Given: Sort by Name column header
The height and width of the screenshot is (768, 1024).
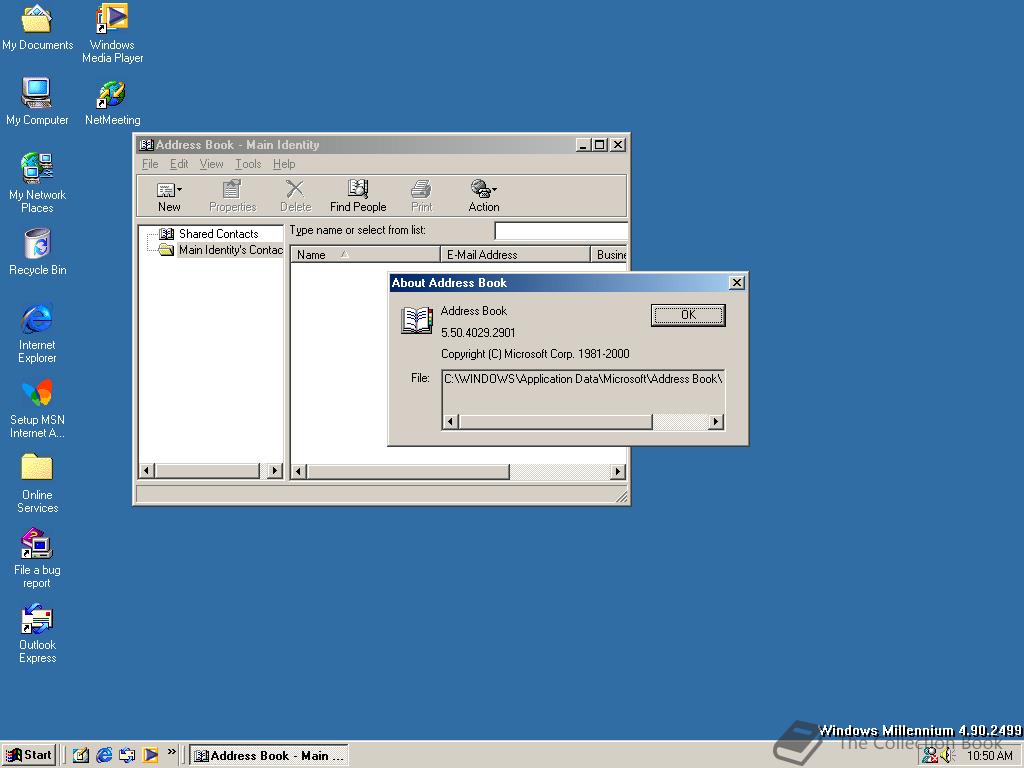Looking at the screenshot, I should tap(365, 255).
